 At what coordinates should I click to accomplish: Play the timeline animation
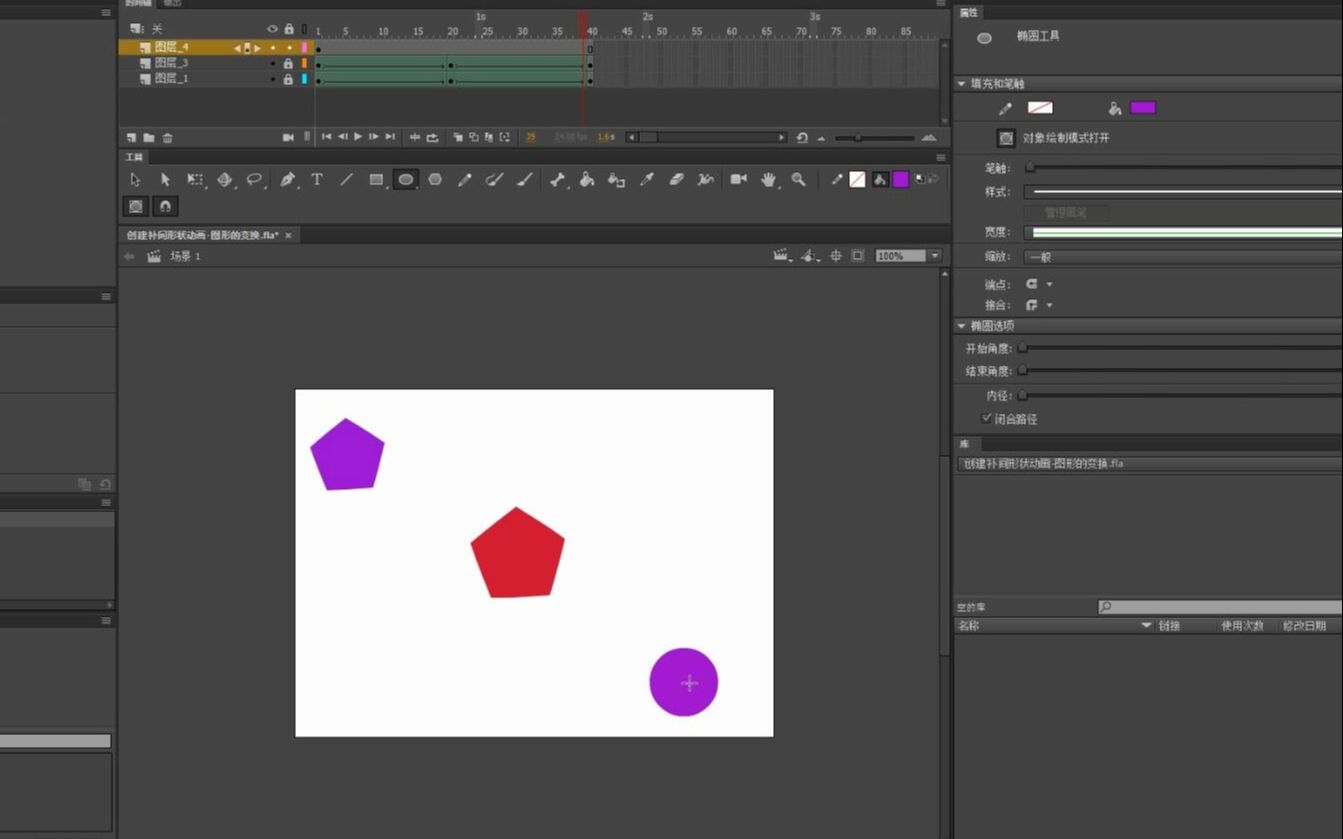357,137
